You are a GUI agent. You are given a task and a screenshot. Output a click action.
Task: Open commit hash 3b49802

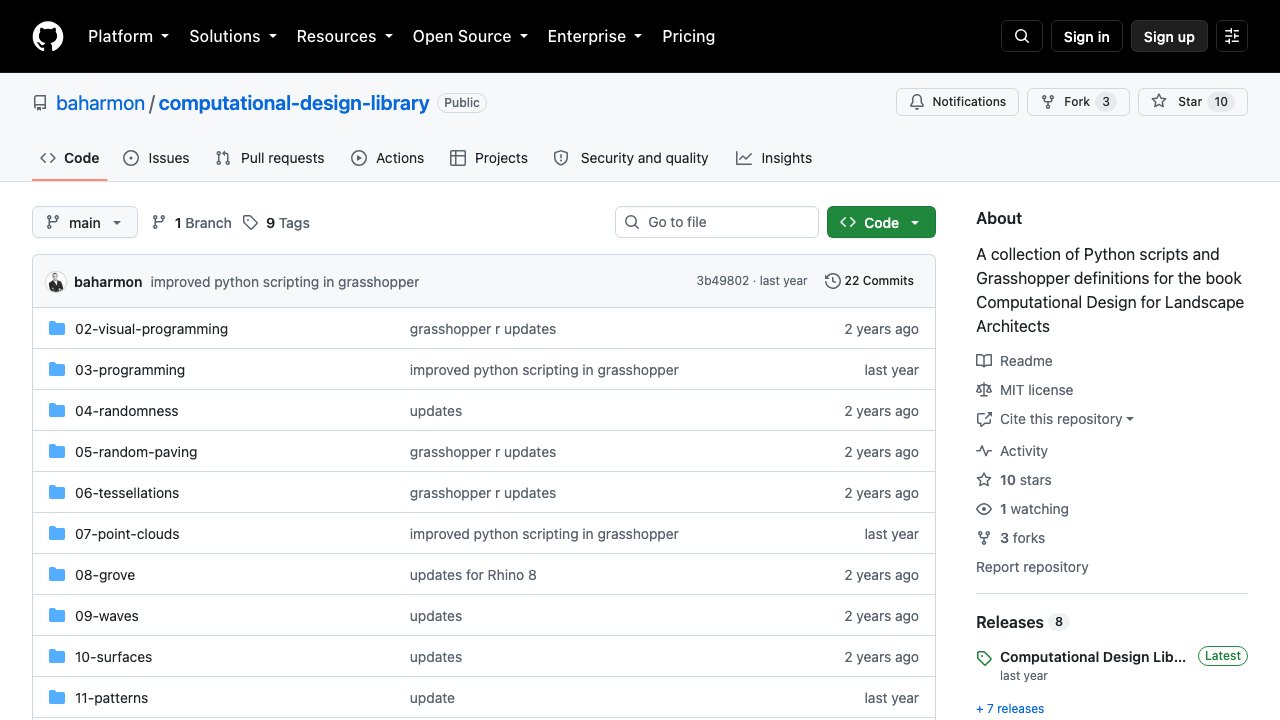pyautogui.click(x=723, y=281)
